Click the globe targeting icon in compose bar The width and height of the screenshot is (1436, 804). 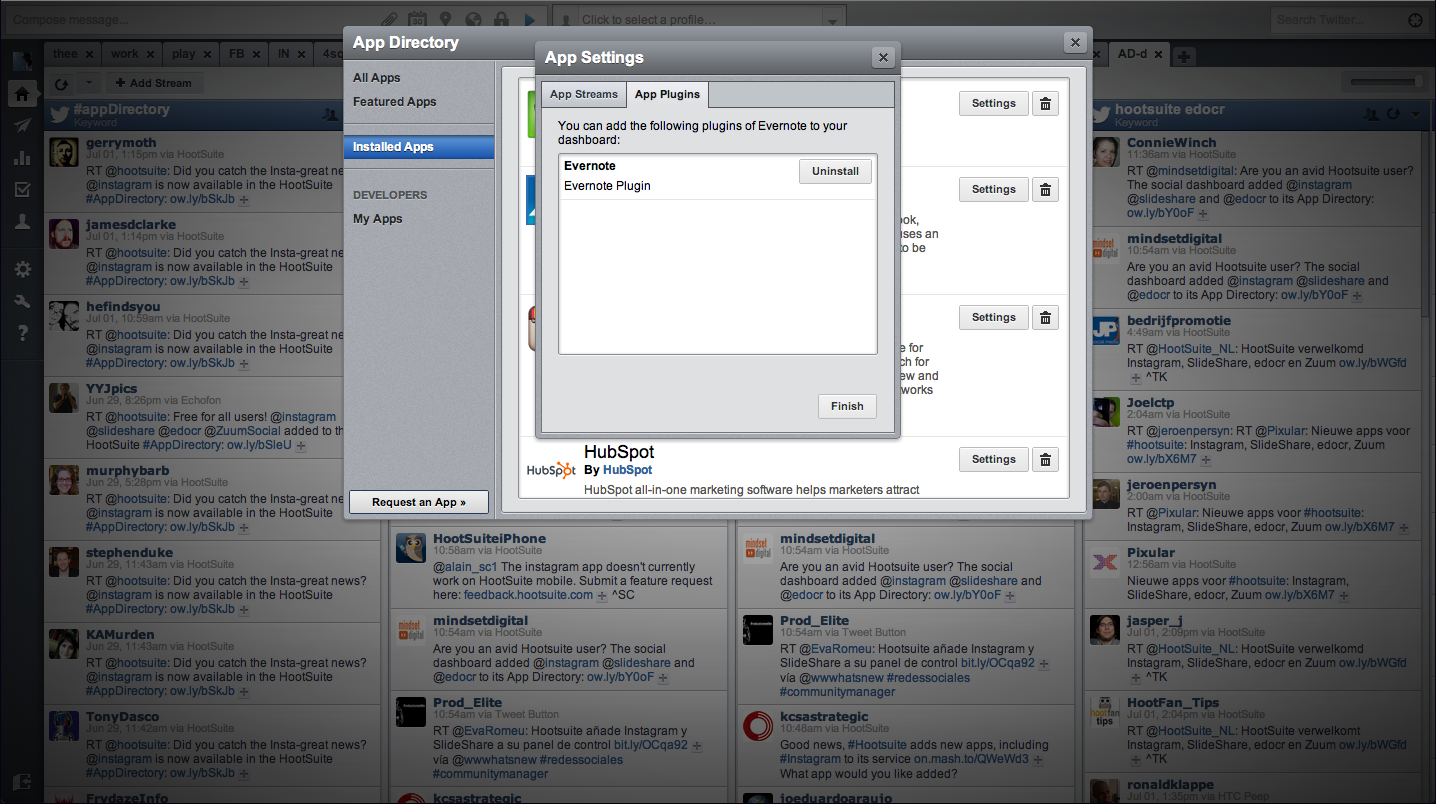[473, 19]
